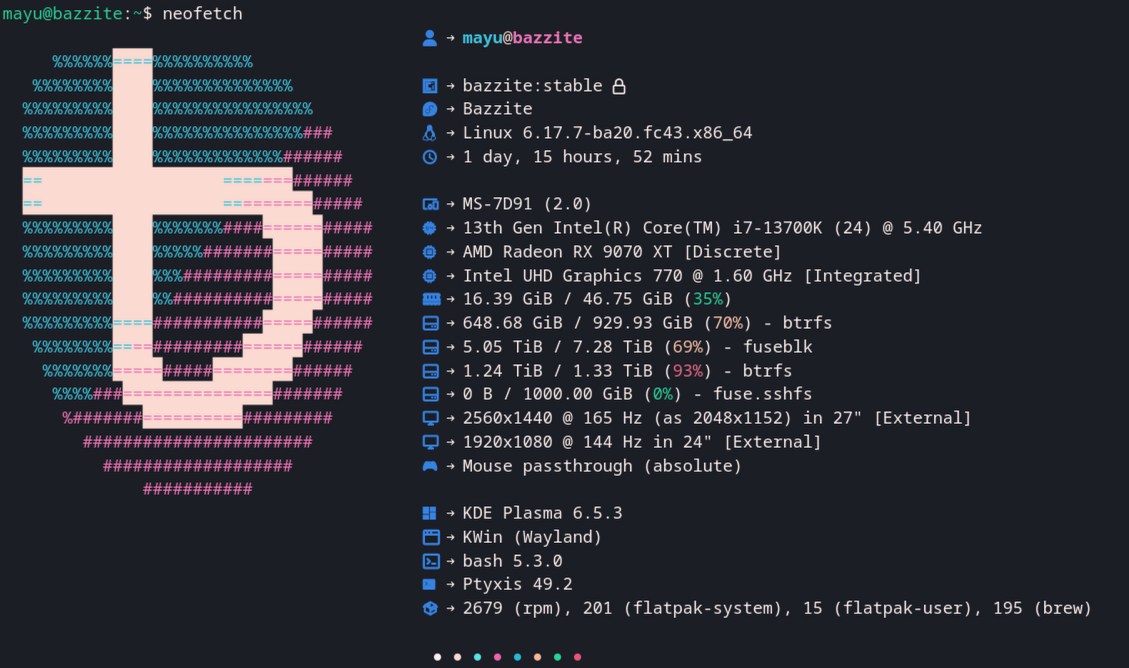Click the '69%' fuseblk usage value

pyautogui.click(x=688, y=347)
